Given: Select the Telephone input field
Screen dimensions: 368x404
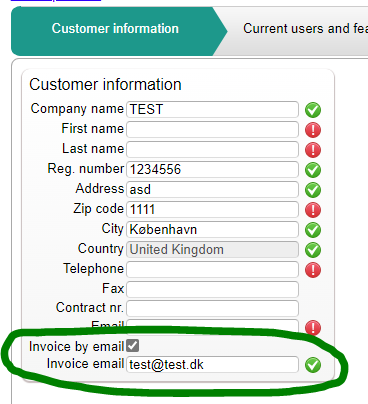Looking at the screenshot, I should click(212, 269).
